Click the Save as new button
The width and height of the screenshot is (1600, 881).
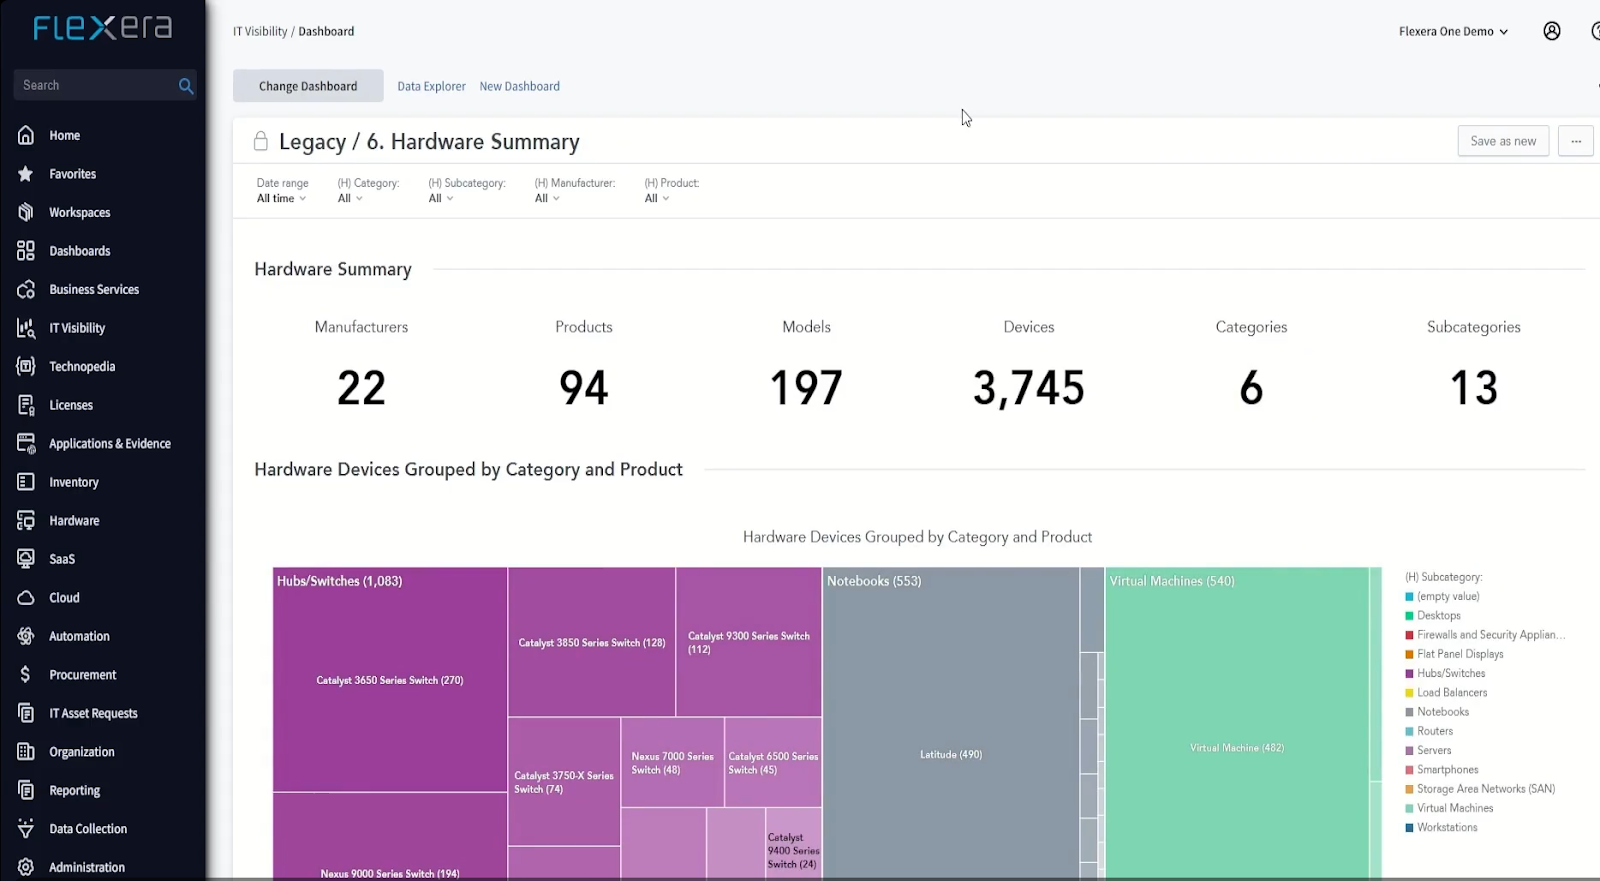1503,141
